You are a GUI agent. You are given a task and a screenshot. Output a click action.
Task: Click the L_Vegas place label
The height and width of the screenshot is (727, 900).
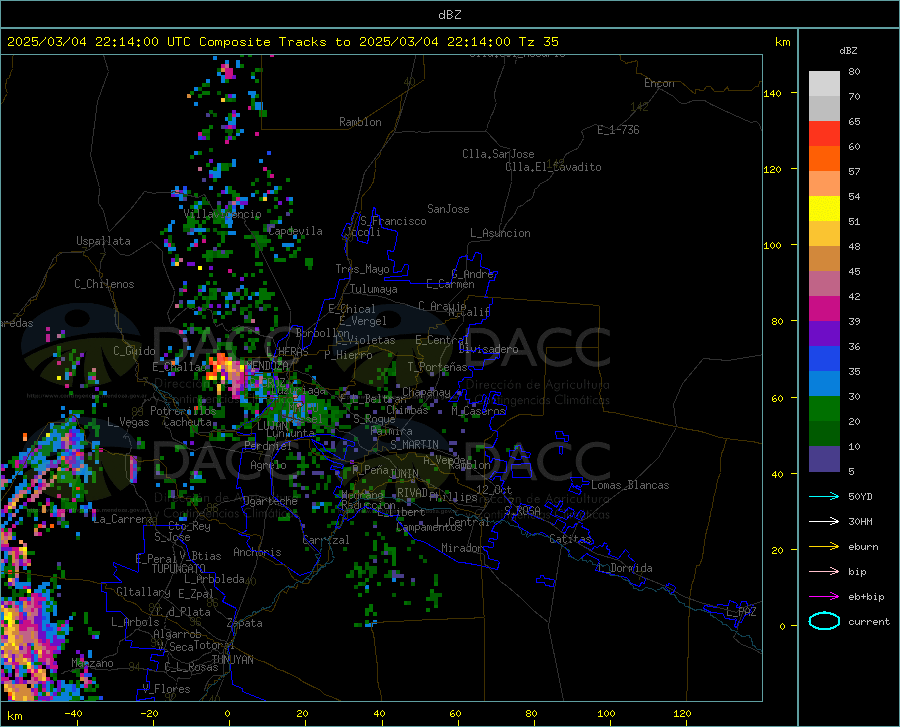[x=128, y=422]
